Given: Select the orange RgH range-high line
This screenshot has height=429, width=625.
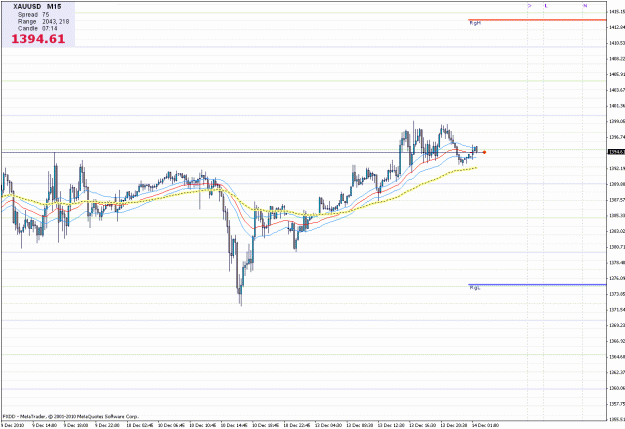Looking at the screenshot, I should tap(537, 20).
